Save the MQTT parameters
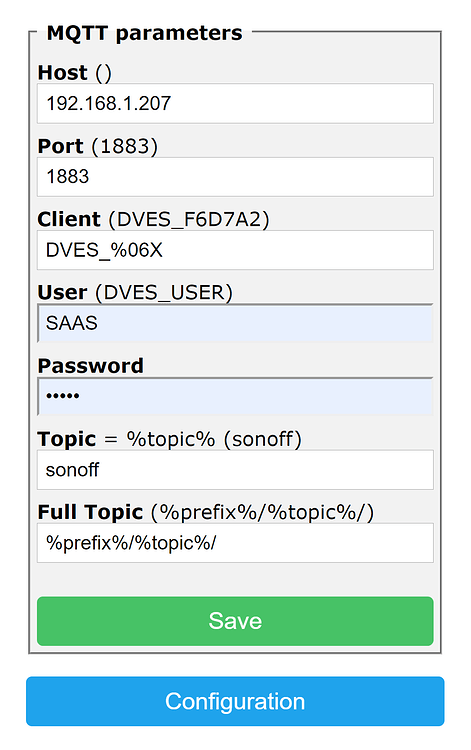Screen dimensions: 471x750 [x=235, y=621]
